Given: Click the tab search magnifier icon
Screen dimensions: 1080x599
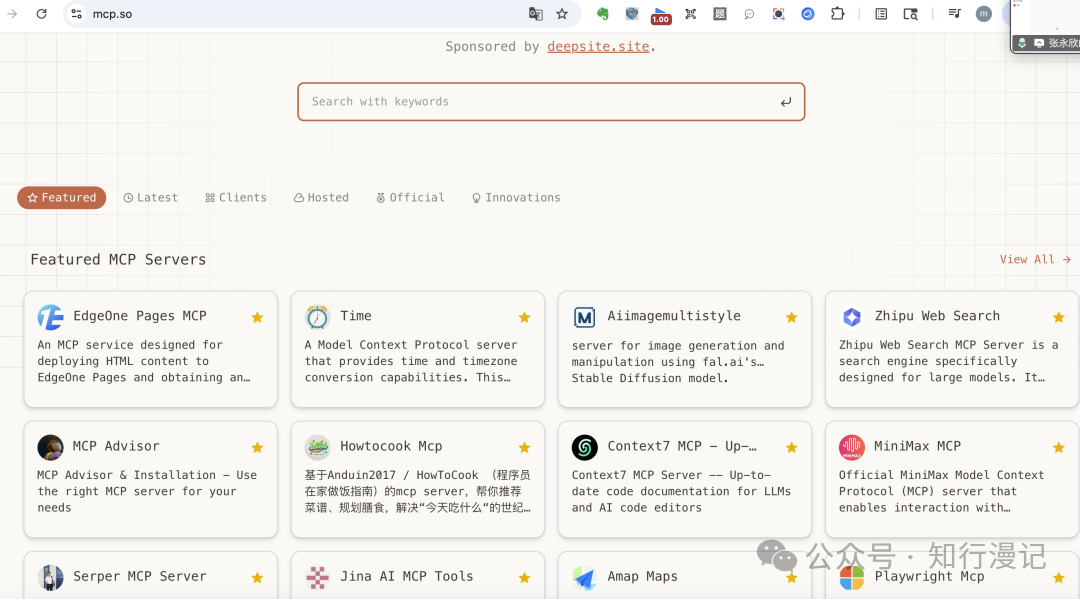Looking at the screenshot, I should [911, 14].
